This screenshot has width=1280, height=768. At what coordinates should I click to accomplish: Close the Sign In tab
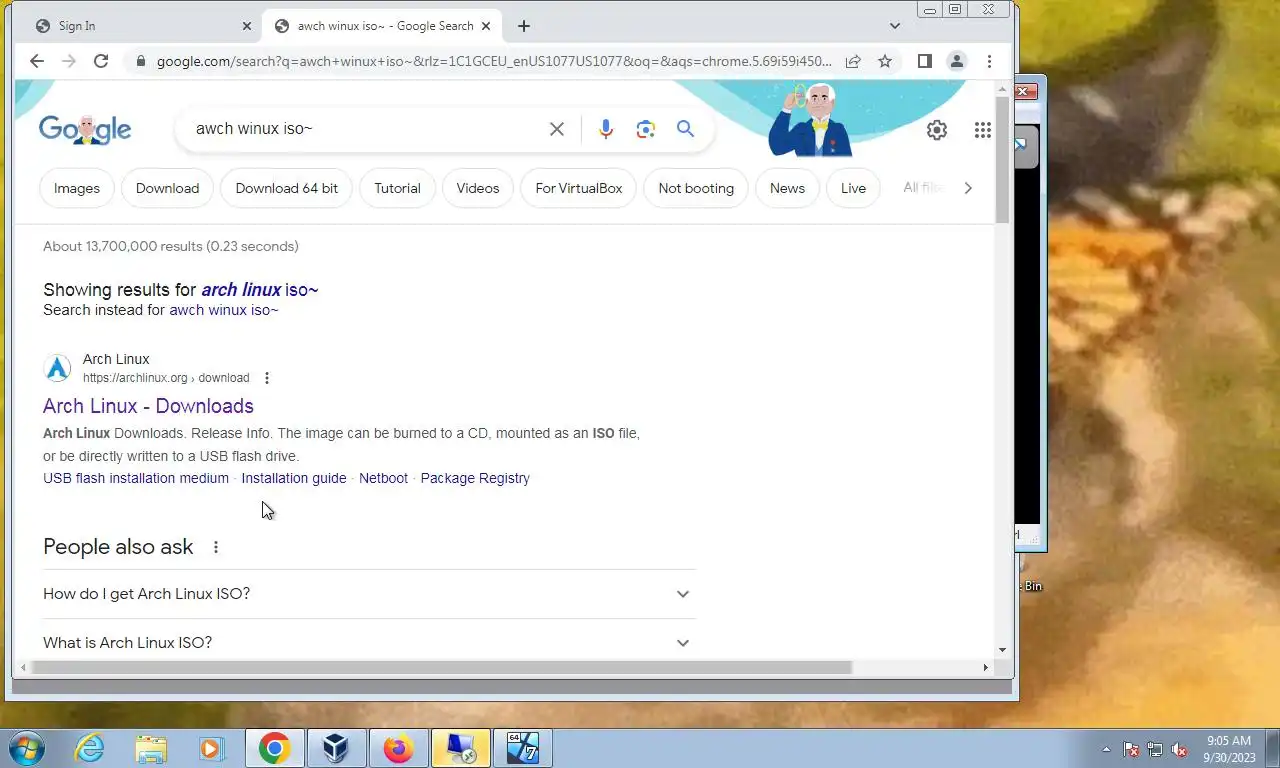pos(247,26)
